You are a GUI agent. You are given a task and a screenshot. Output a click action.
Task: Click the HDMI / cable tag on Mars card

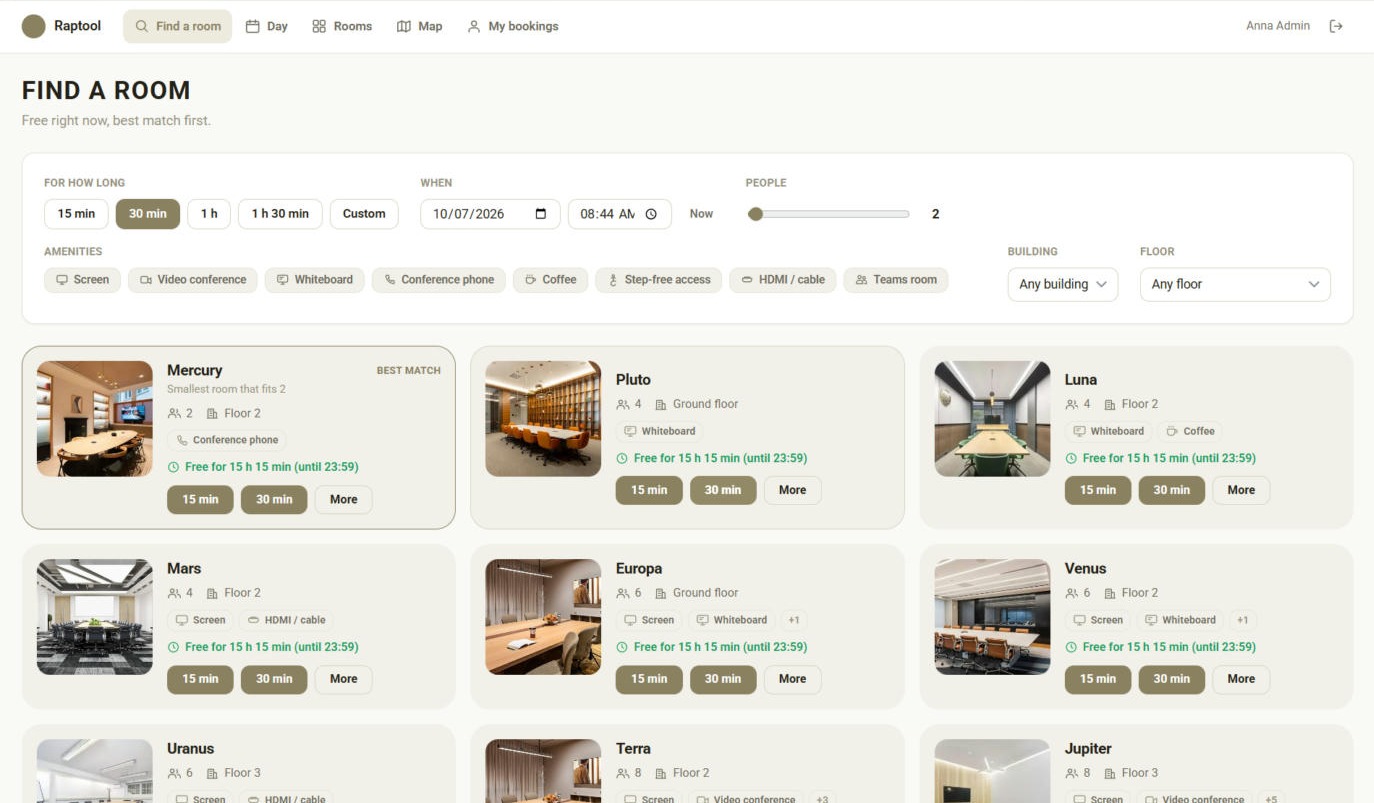pyautogui.click(x=287, y=620)
